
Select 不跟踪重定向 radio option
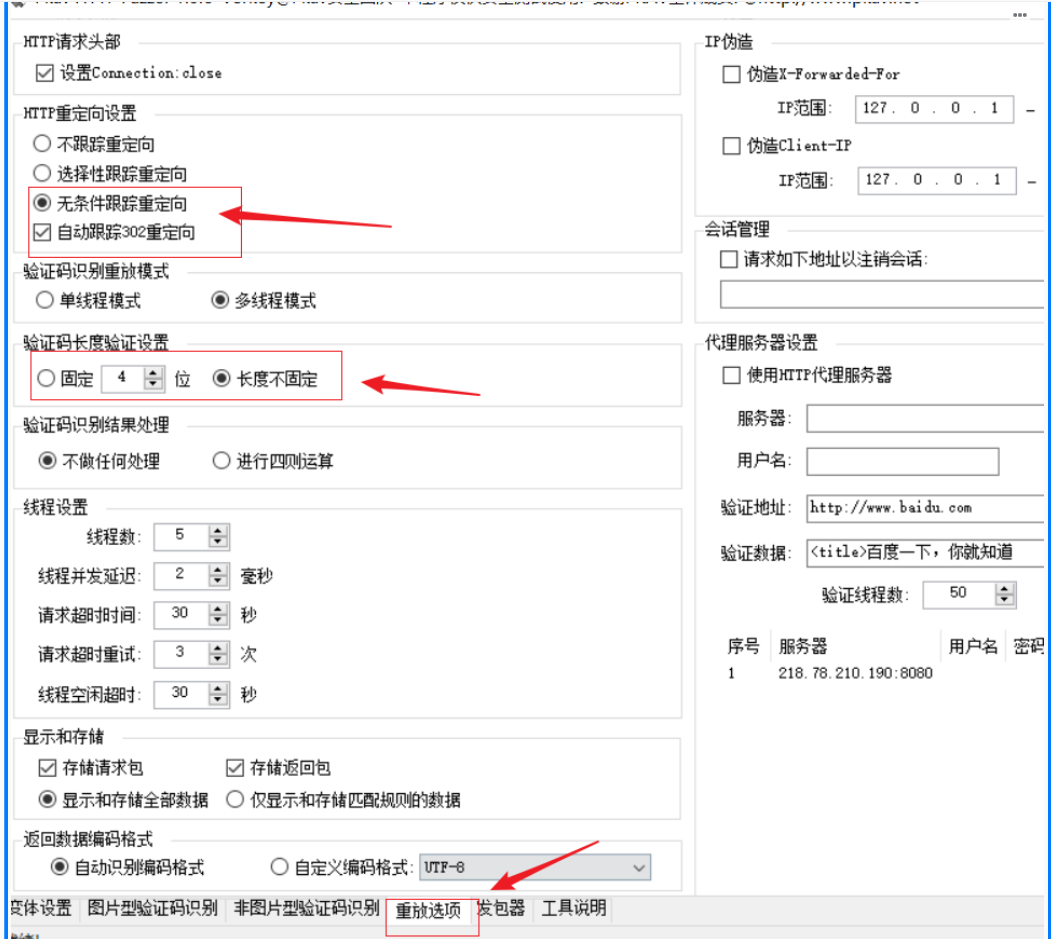coord(42,143)
